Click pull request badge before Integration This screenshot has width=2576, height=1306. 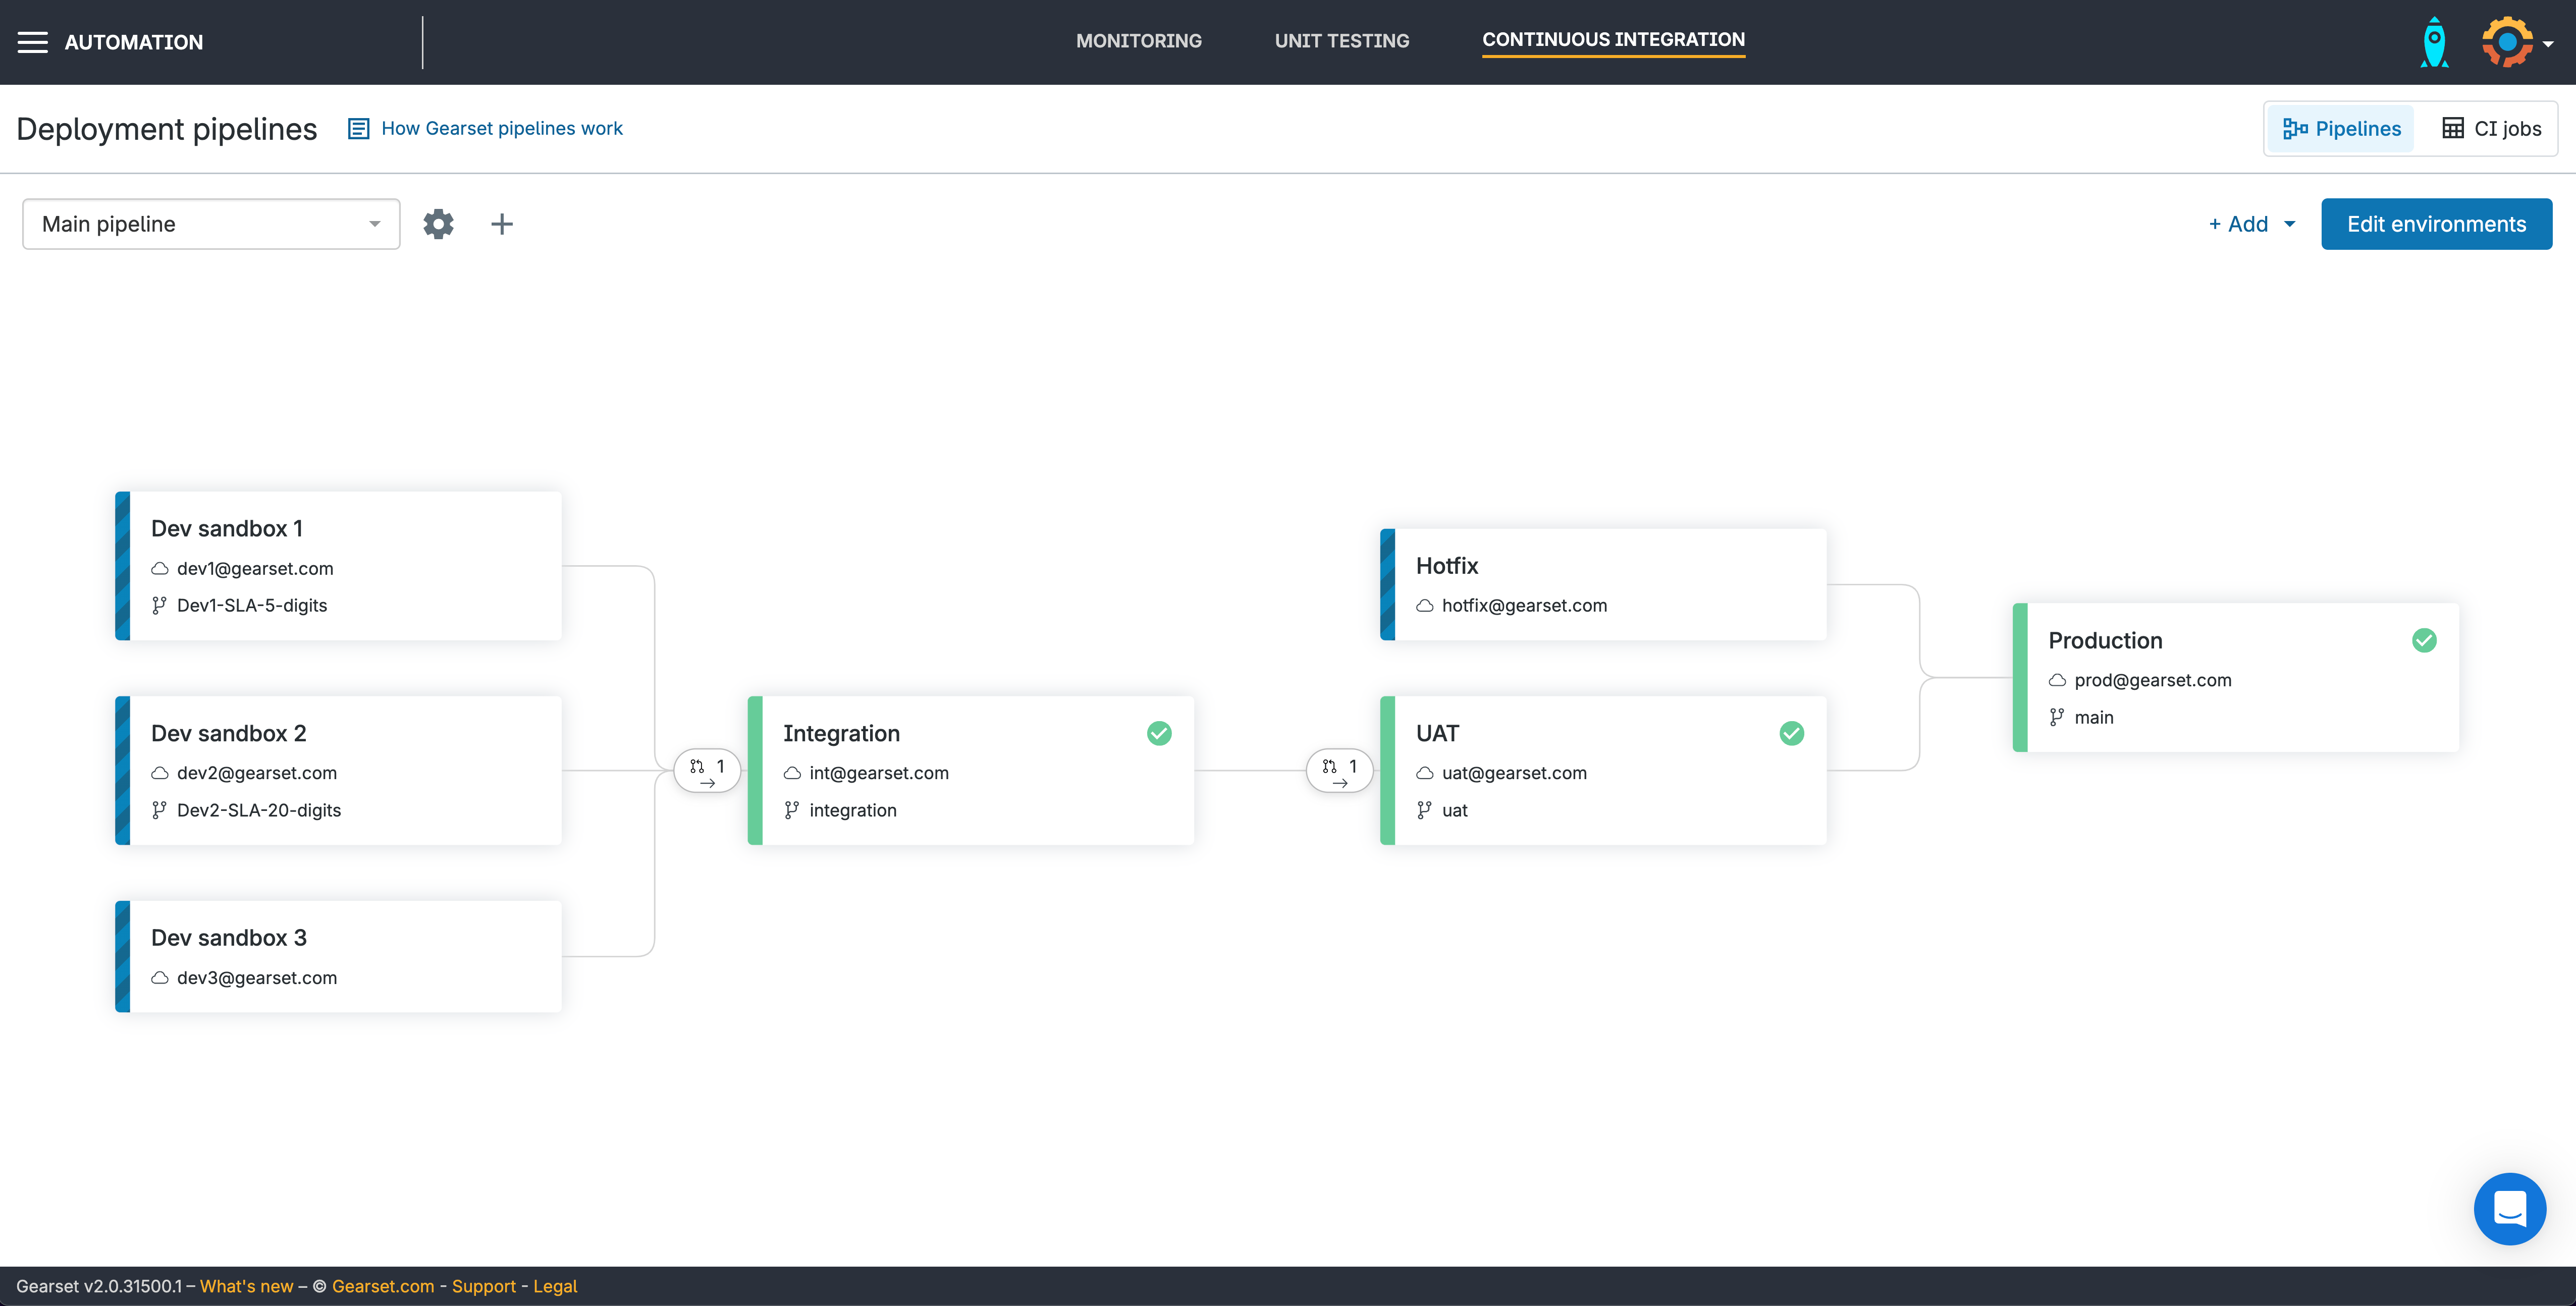pos(707,770)
